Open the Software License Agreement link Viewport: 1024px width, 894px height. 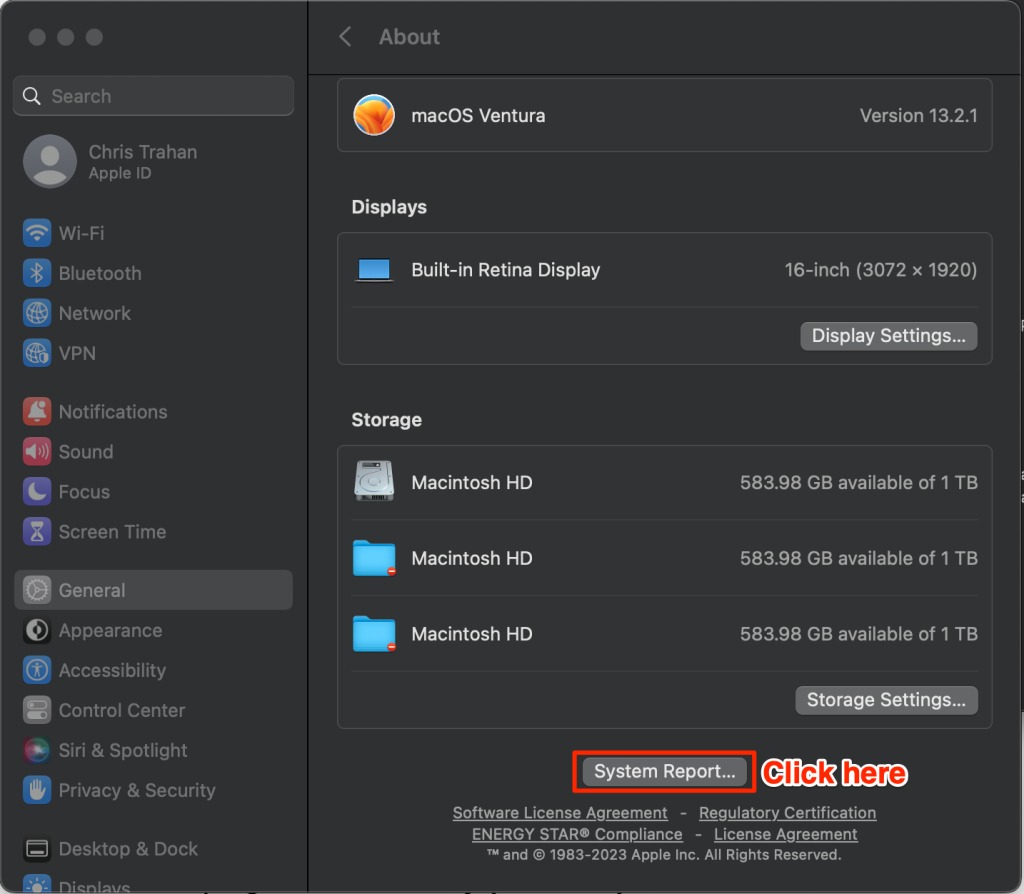(x=560, y=813)
